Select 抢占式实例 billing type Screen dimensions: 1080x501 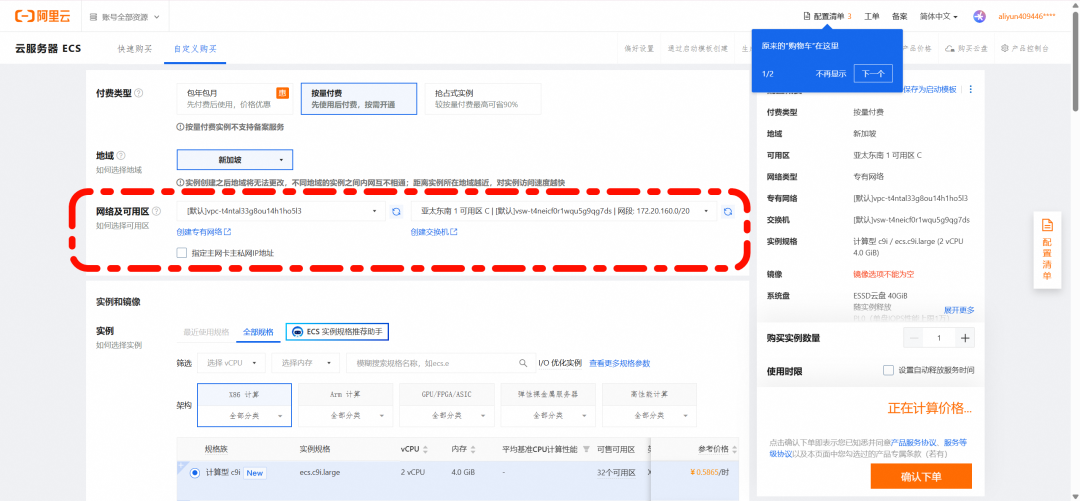(x=483, y=99)
